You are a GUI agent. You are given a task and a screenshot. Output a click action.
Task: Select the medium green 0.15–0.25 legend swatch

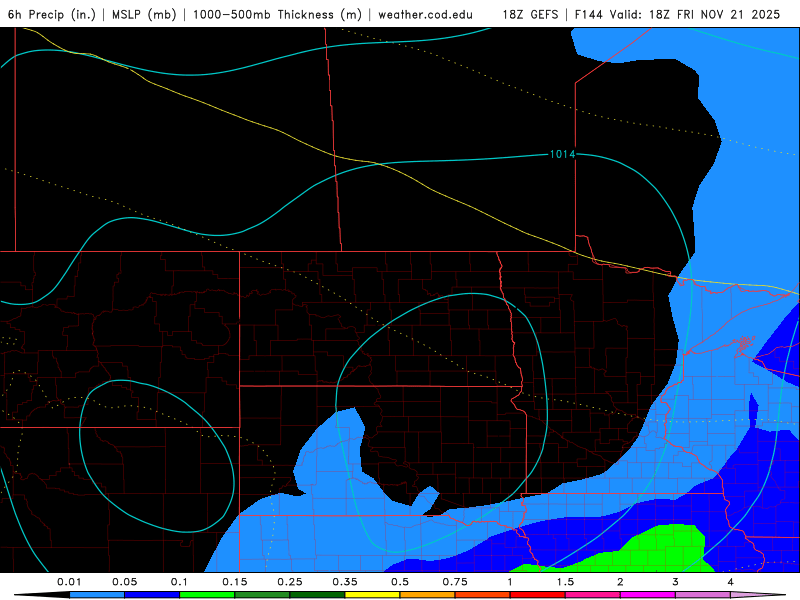[x=262, y=595]
